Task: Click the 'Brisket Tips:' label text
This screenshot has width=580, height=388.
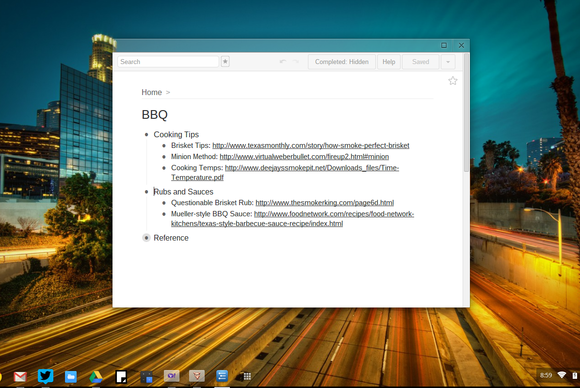Action: pos(190,145)
